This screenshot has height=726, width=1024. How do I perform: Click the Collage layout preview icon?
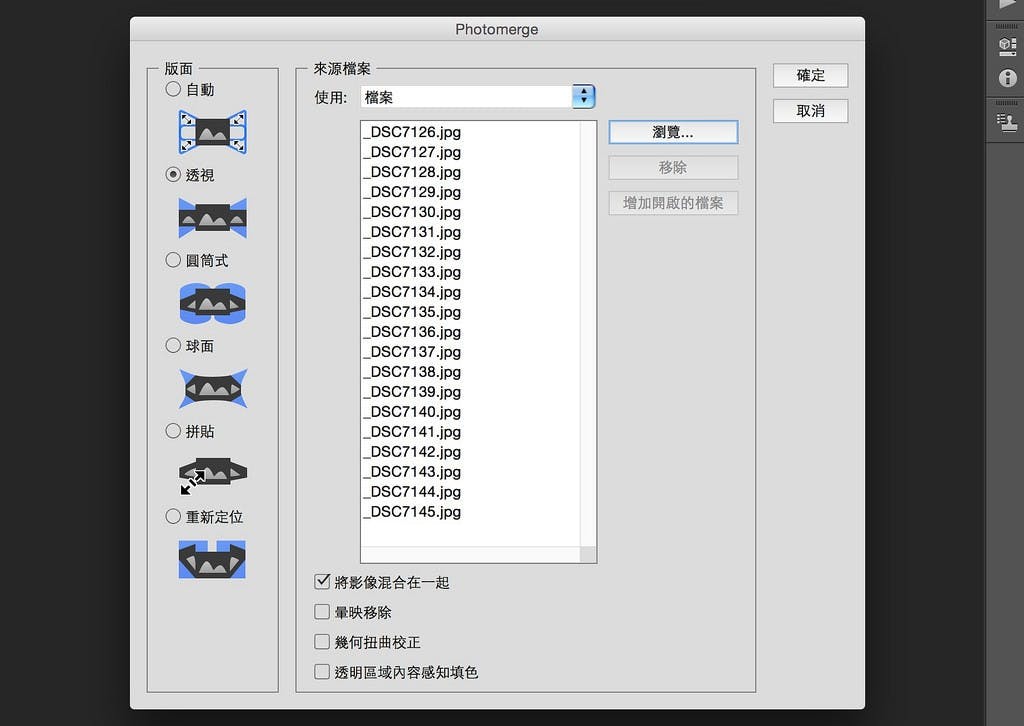click(x=212, y=474)
